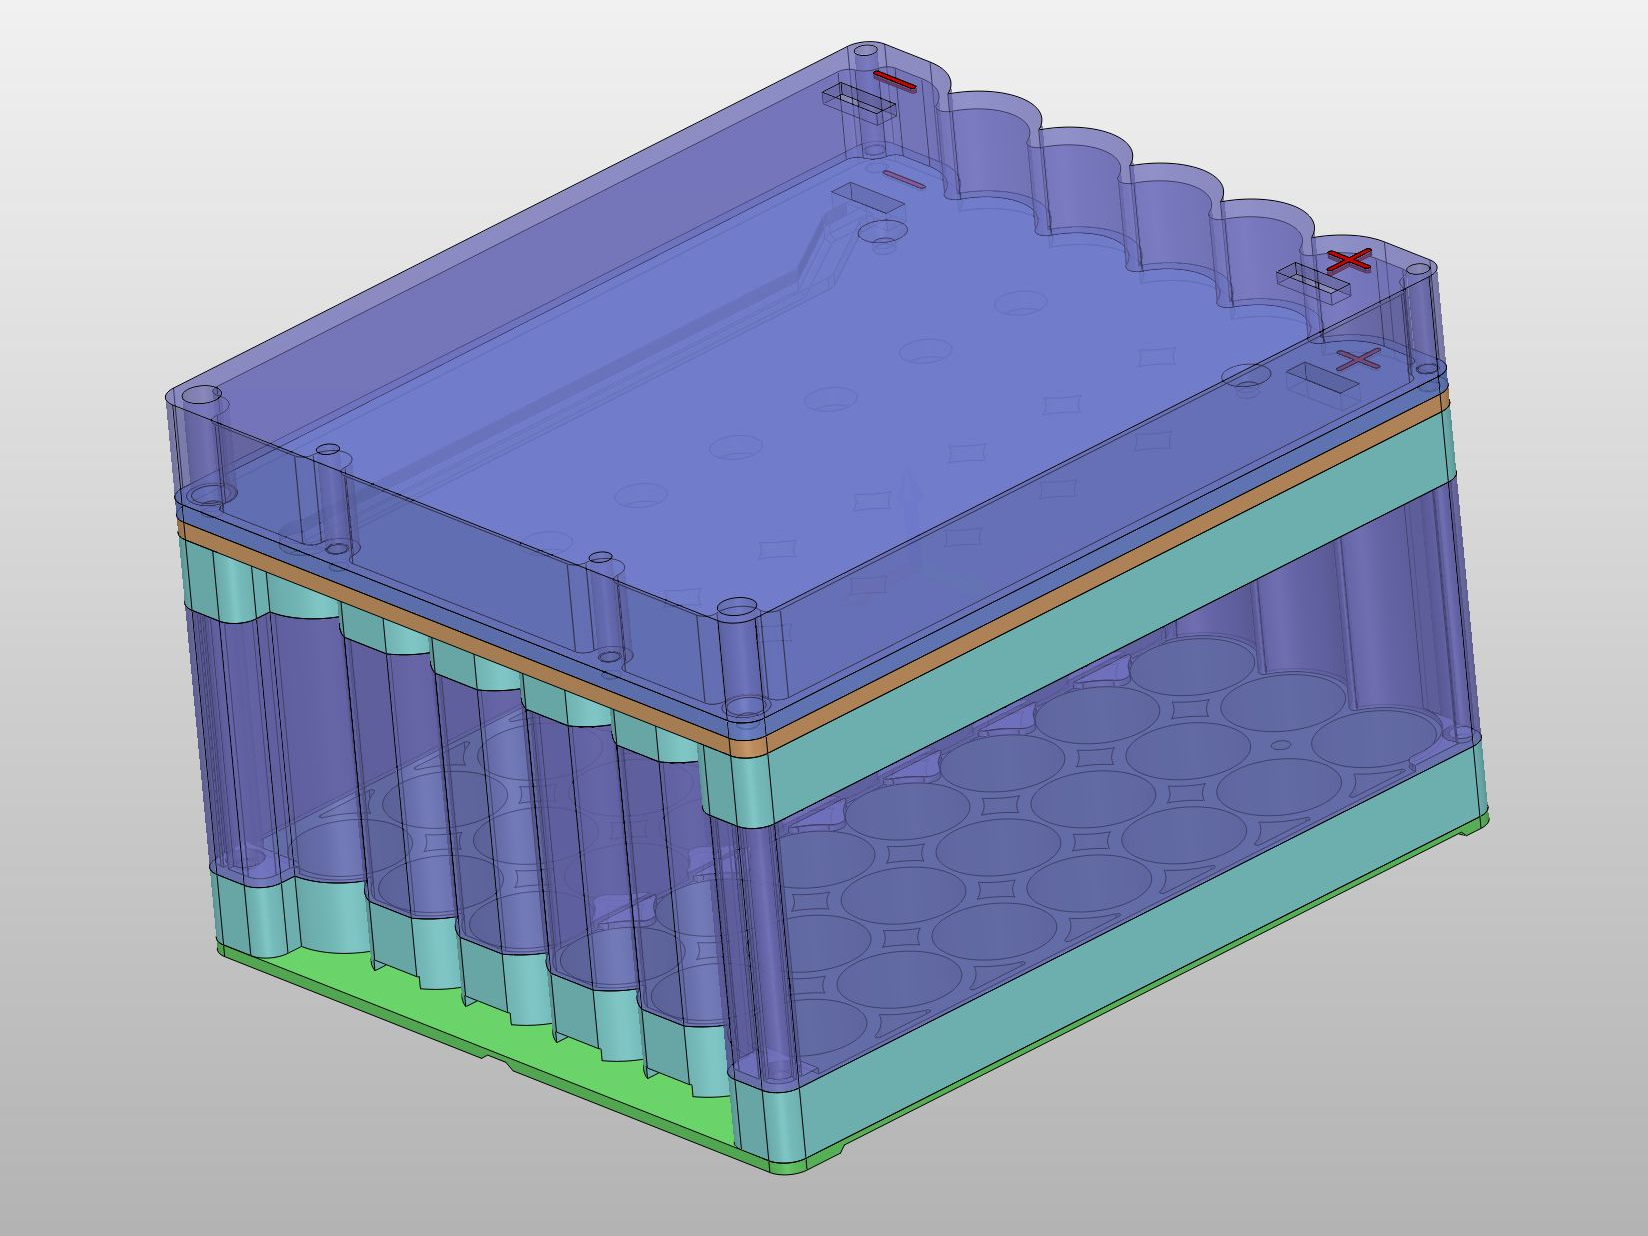
Task: Click the bright red plus mark on the lid top
Action: (1349, 262)
